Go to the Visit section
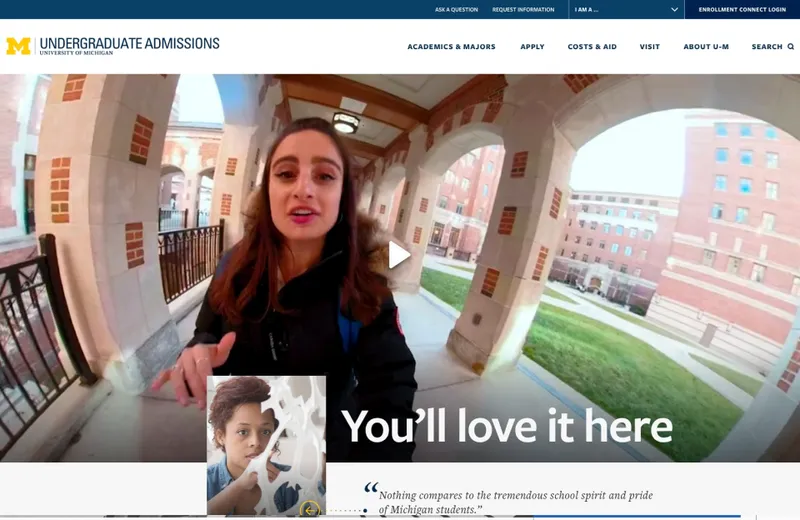 click(x=650, y=47)
